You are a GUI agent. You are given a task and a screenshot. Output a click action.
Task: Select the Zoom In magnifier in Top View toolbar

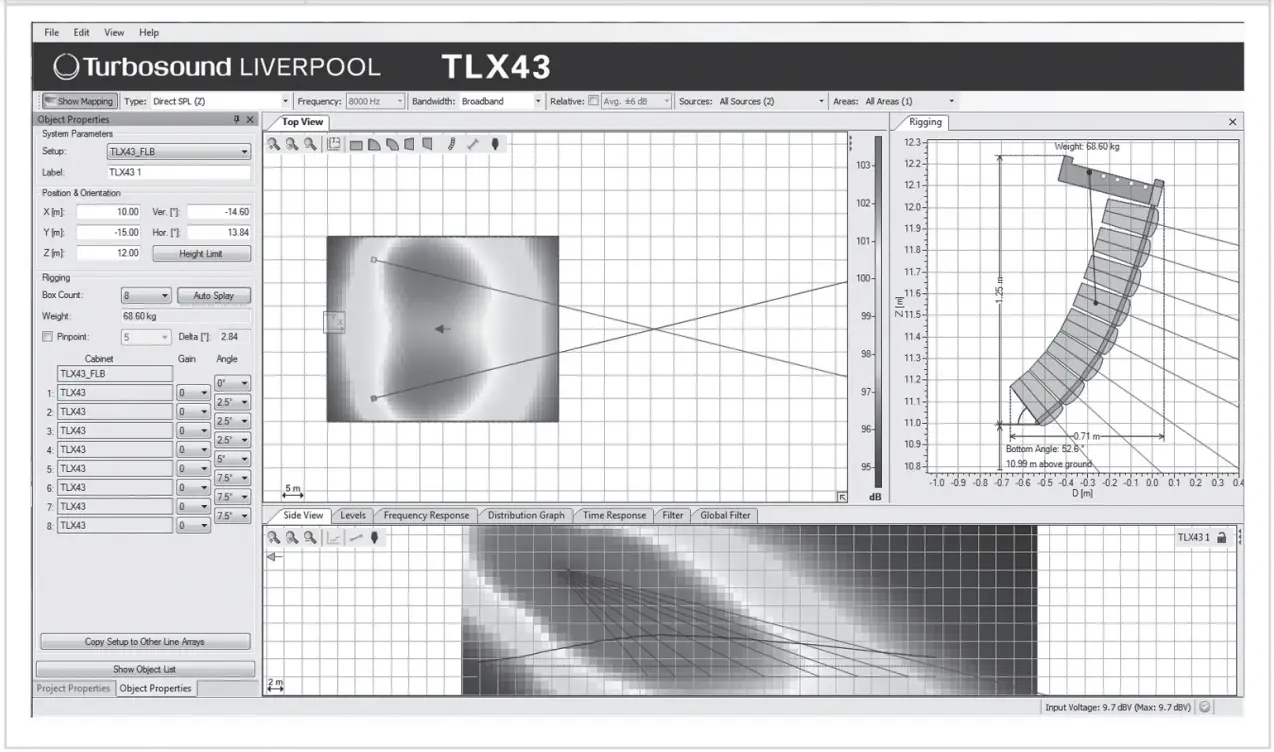(273, 143)
